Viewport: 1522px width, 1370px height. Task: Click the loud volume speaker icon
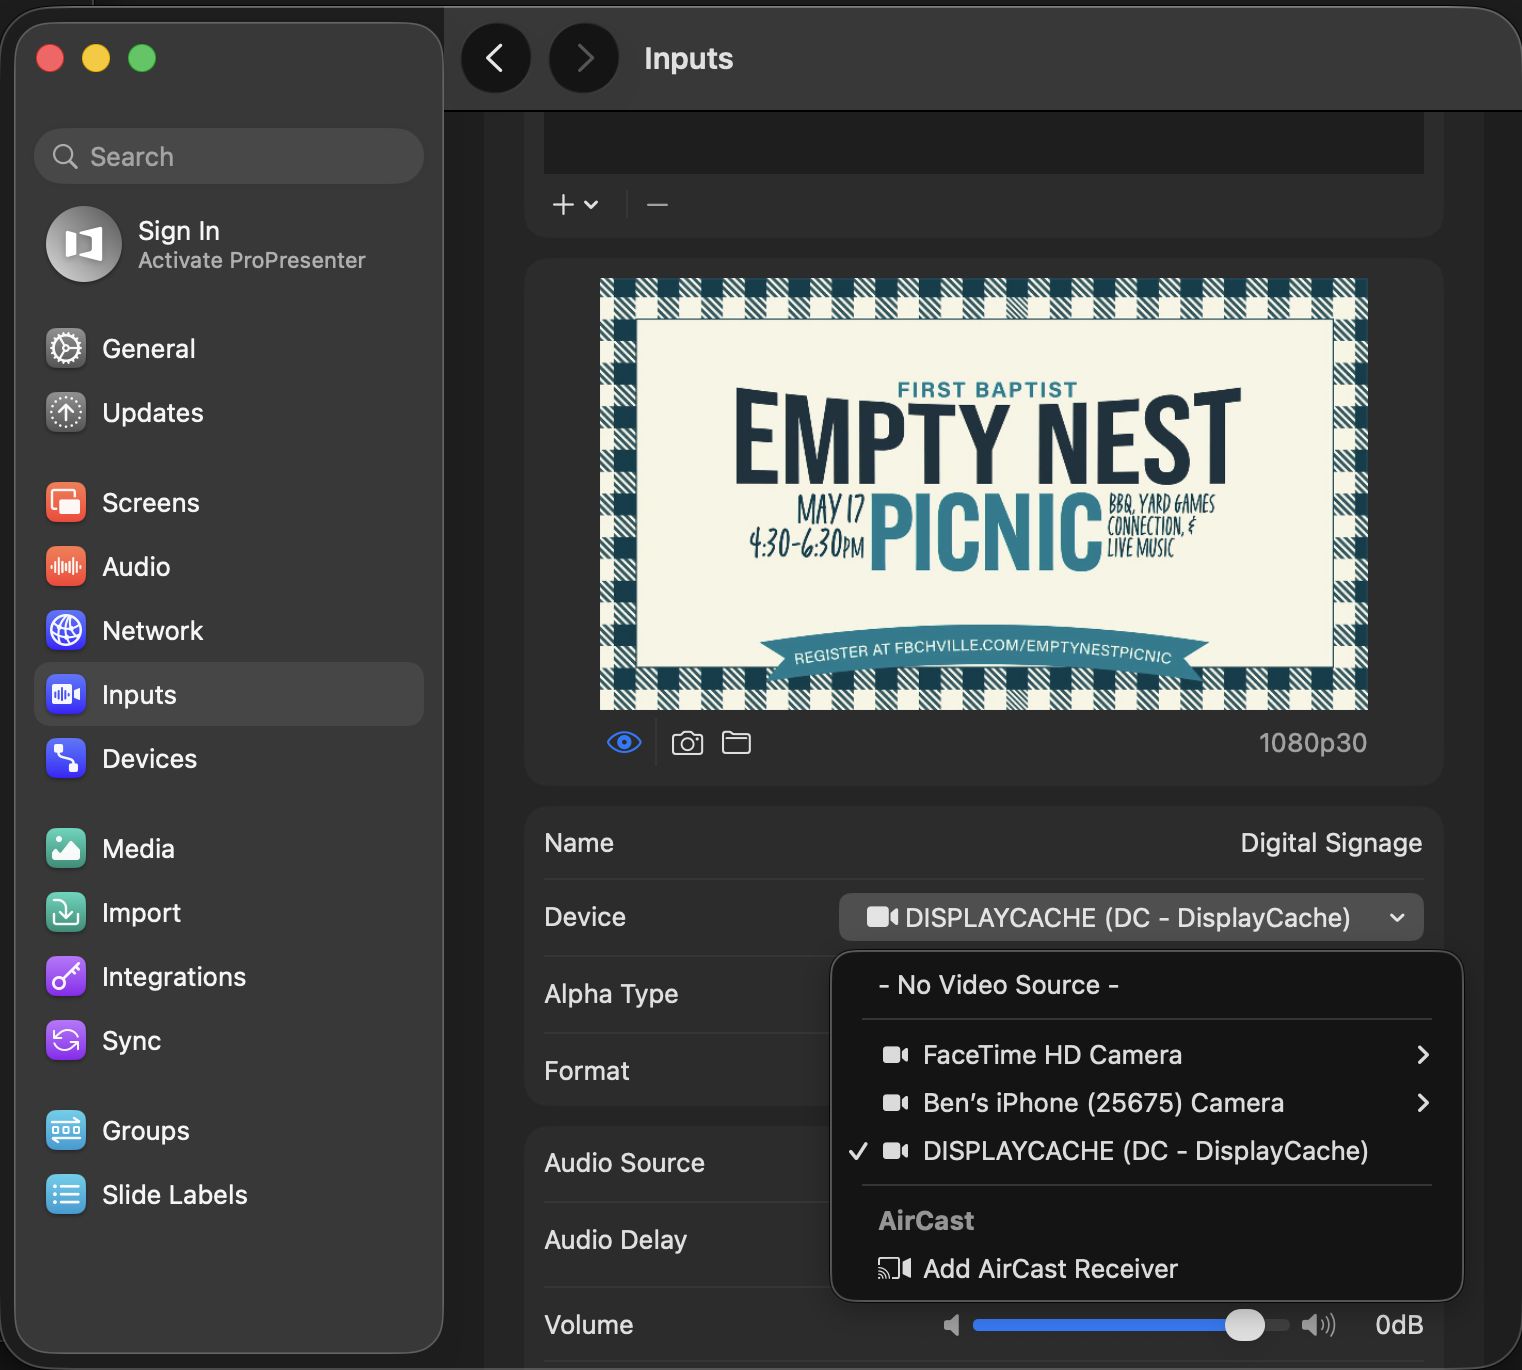1319,1325
